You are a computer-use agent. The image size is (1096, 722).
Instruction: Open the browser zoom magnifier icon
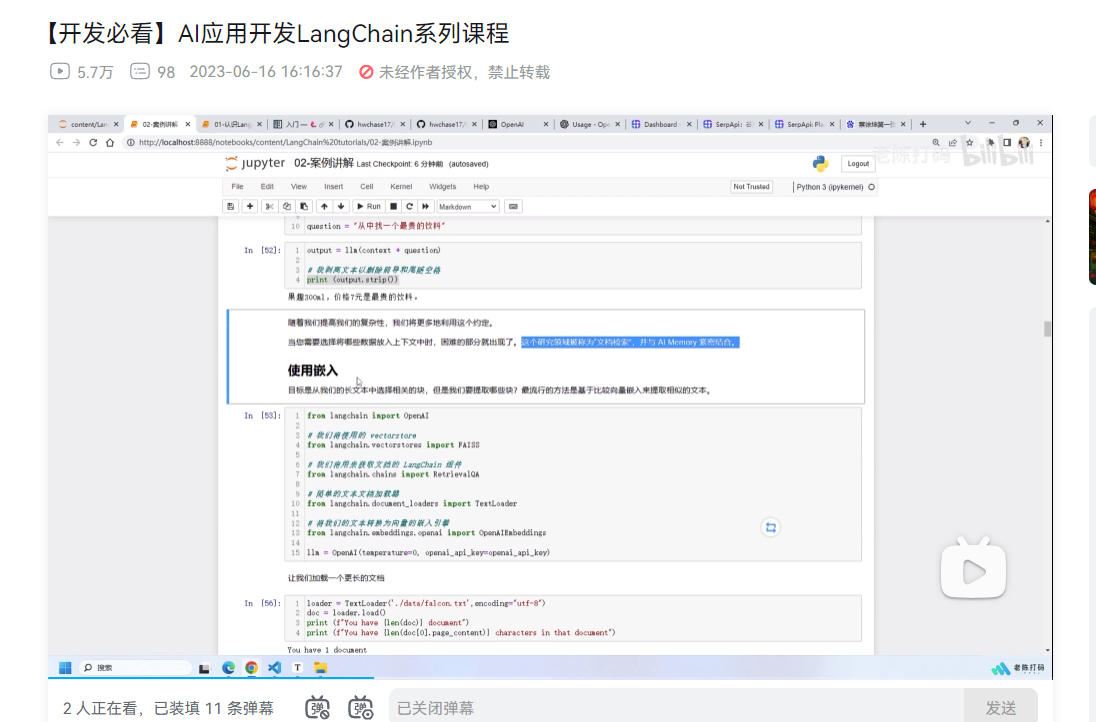(x=936, y=143)
